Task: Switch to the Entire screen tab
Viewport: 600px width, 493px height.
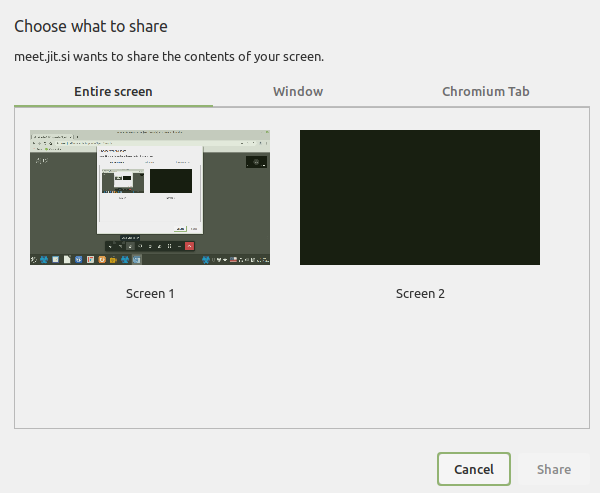Action: coord(113,92)
